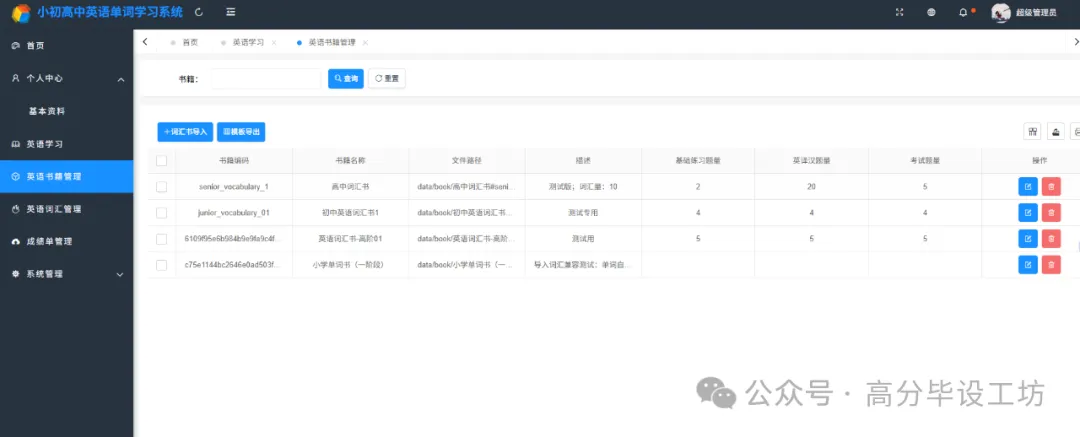Click the refresh icon beside the system title
The image size is (1080, 437).
tap(199, 12)
